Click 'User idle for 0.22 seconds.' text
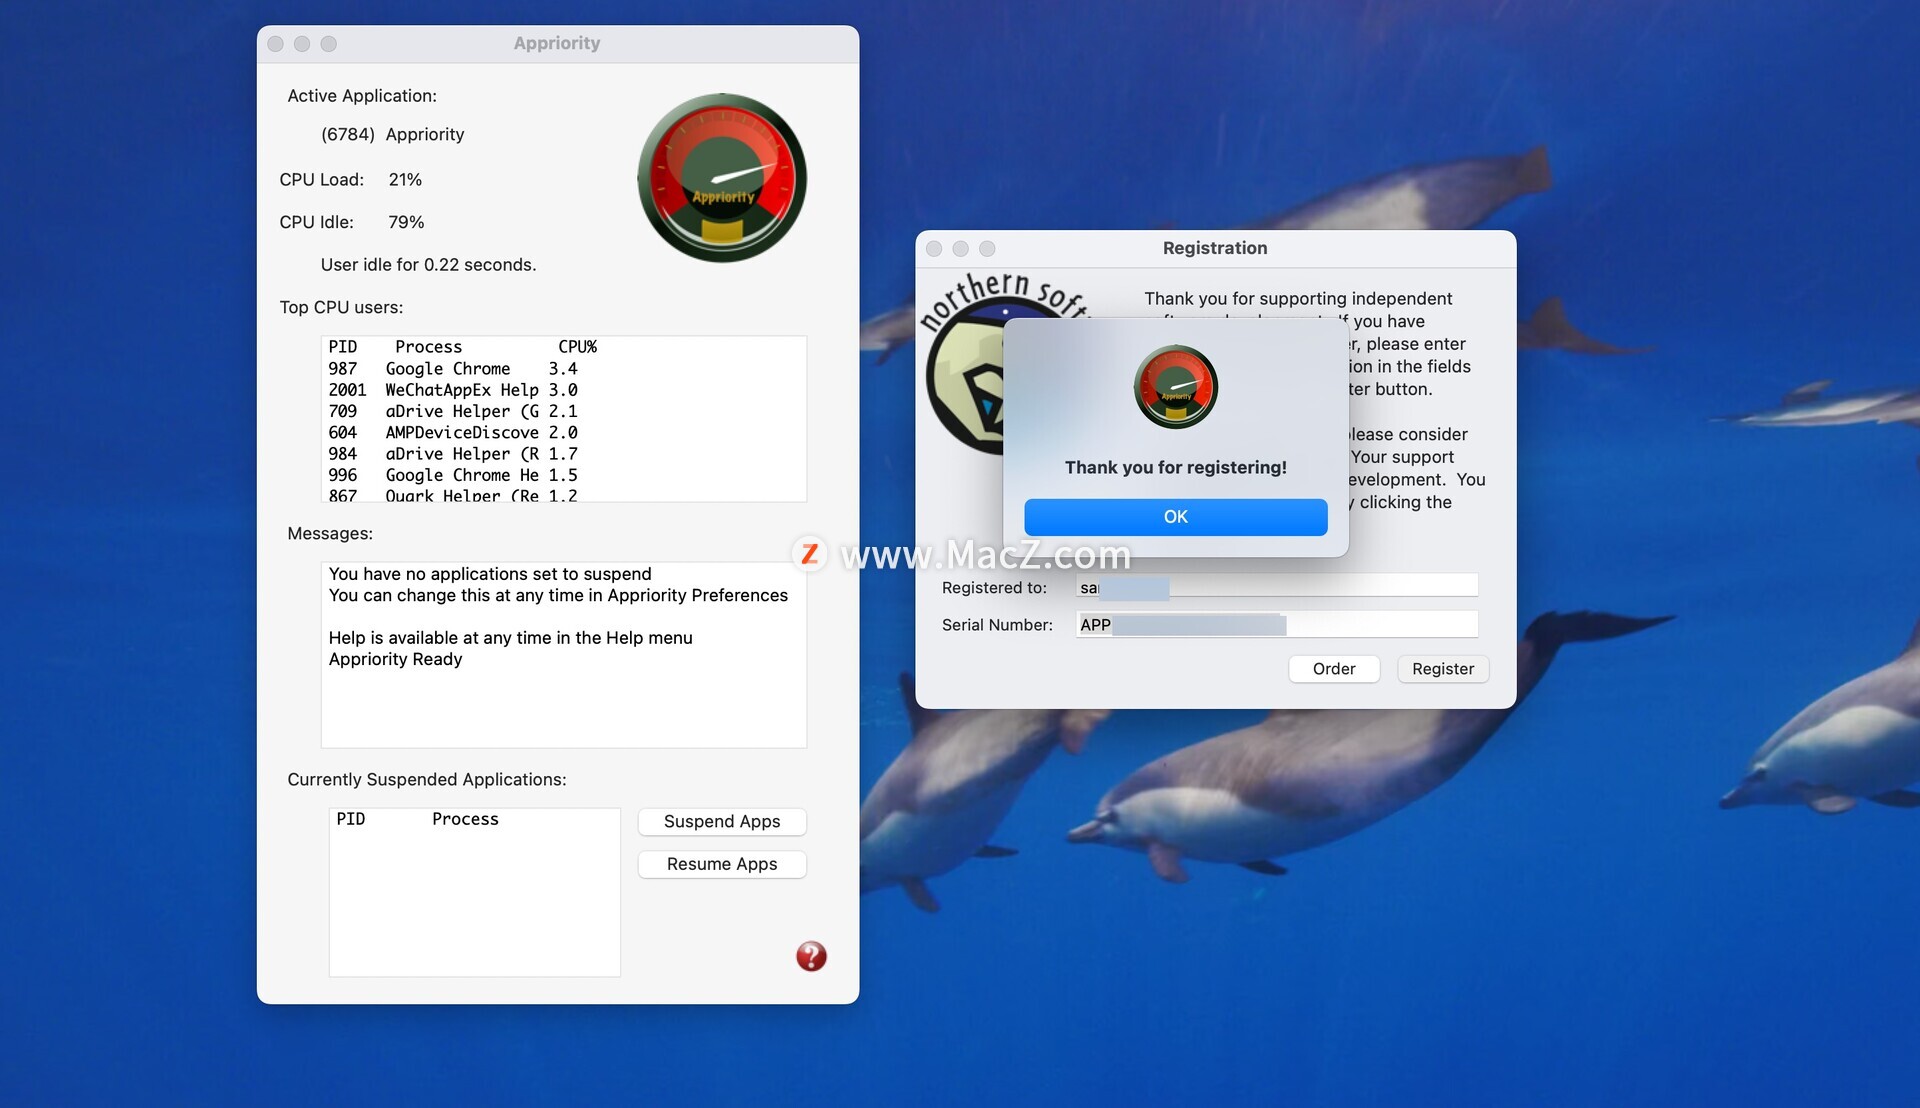 coord(428,265)
